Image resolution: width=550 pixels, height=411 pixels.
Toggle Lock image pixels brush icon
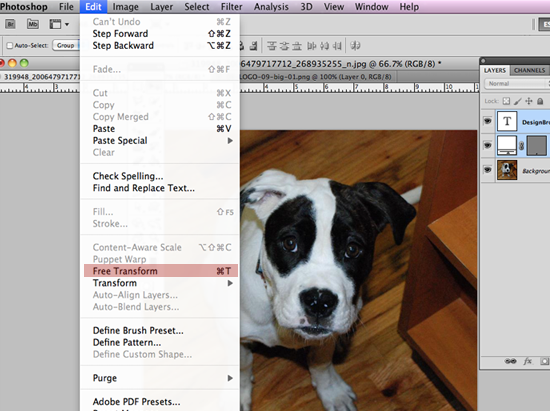click(518, 101)
